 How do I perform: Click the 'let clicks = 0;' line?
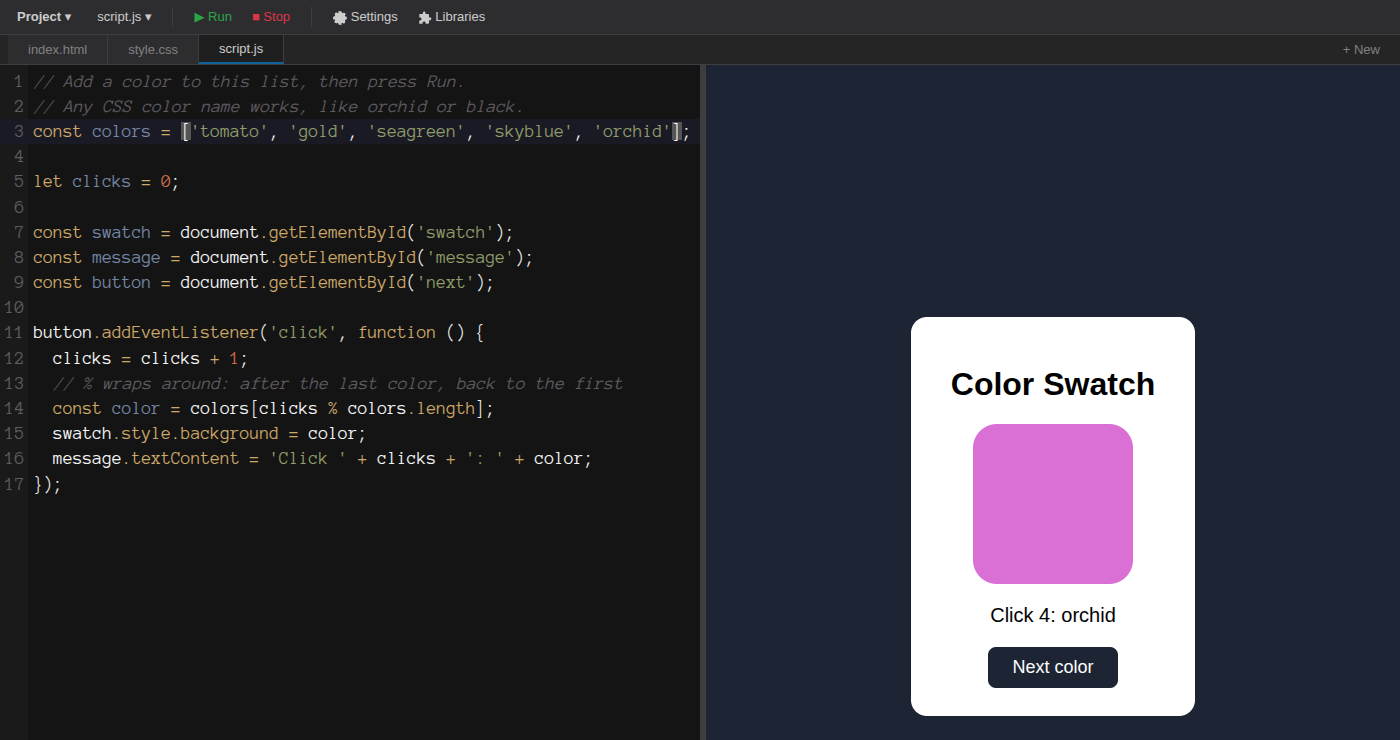[106, 181]
